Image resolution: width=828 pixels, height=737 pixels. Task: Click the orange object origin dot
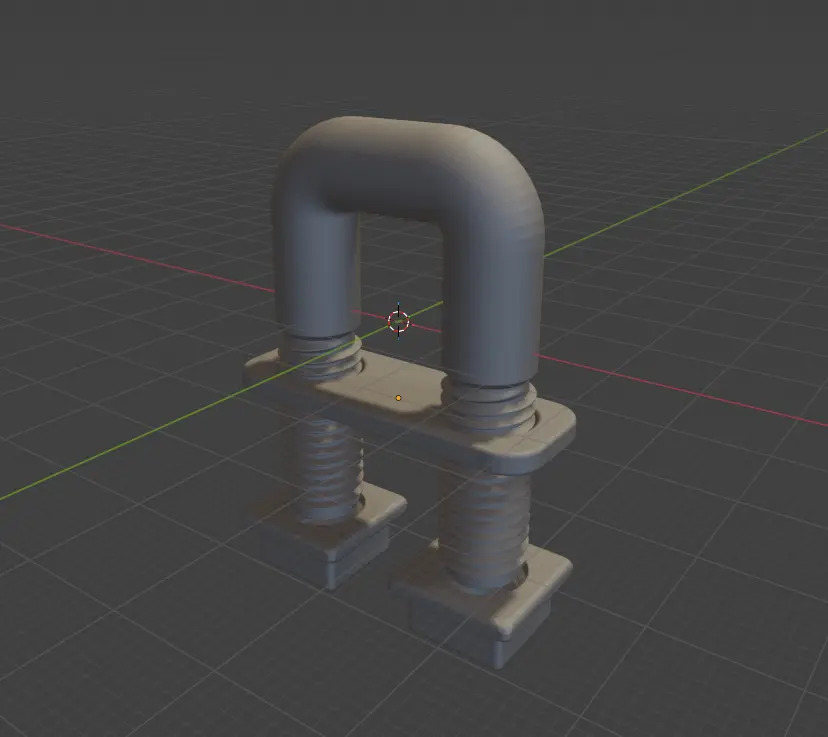point(398,398)
